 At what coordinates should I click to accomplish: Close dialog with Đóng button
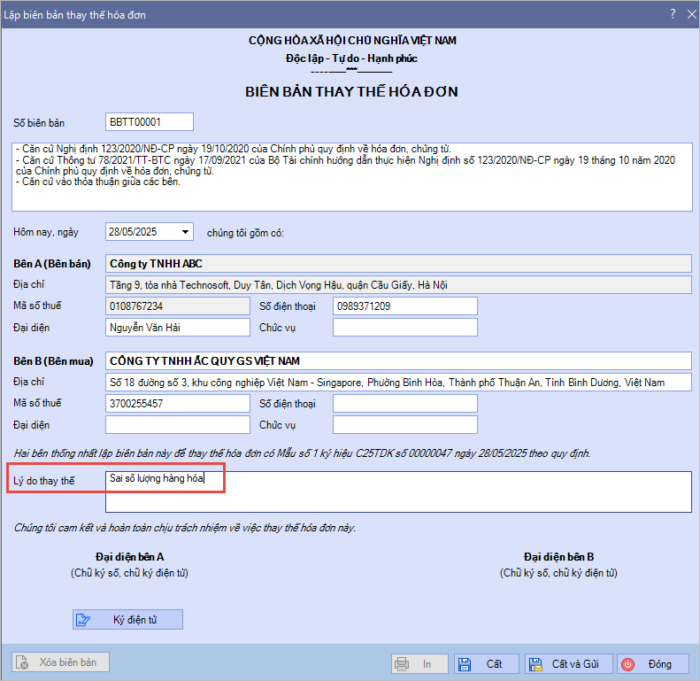pos(648,663)
